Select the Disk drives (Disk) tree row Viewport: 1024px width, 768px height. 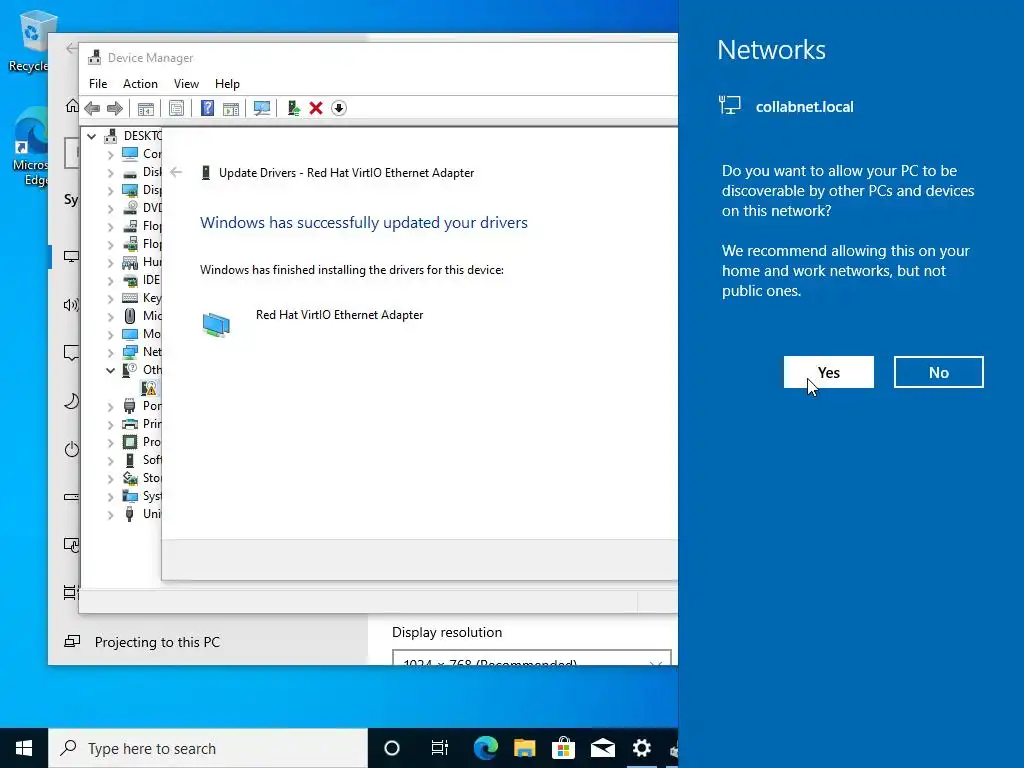tap(141, 172)
